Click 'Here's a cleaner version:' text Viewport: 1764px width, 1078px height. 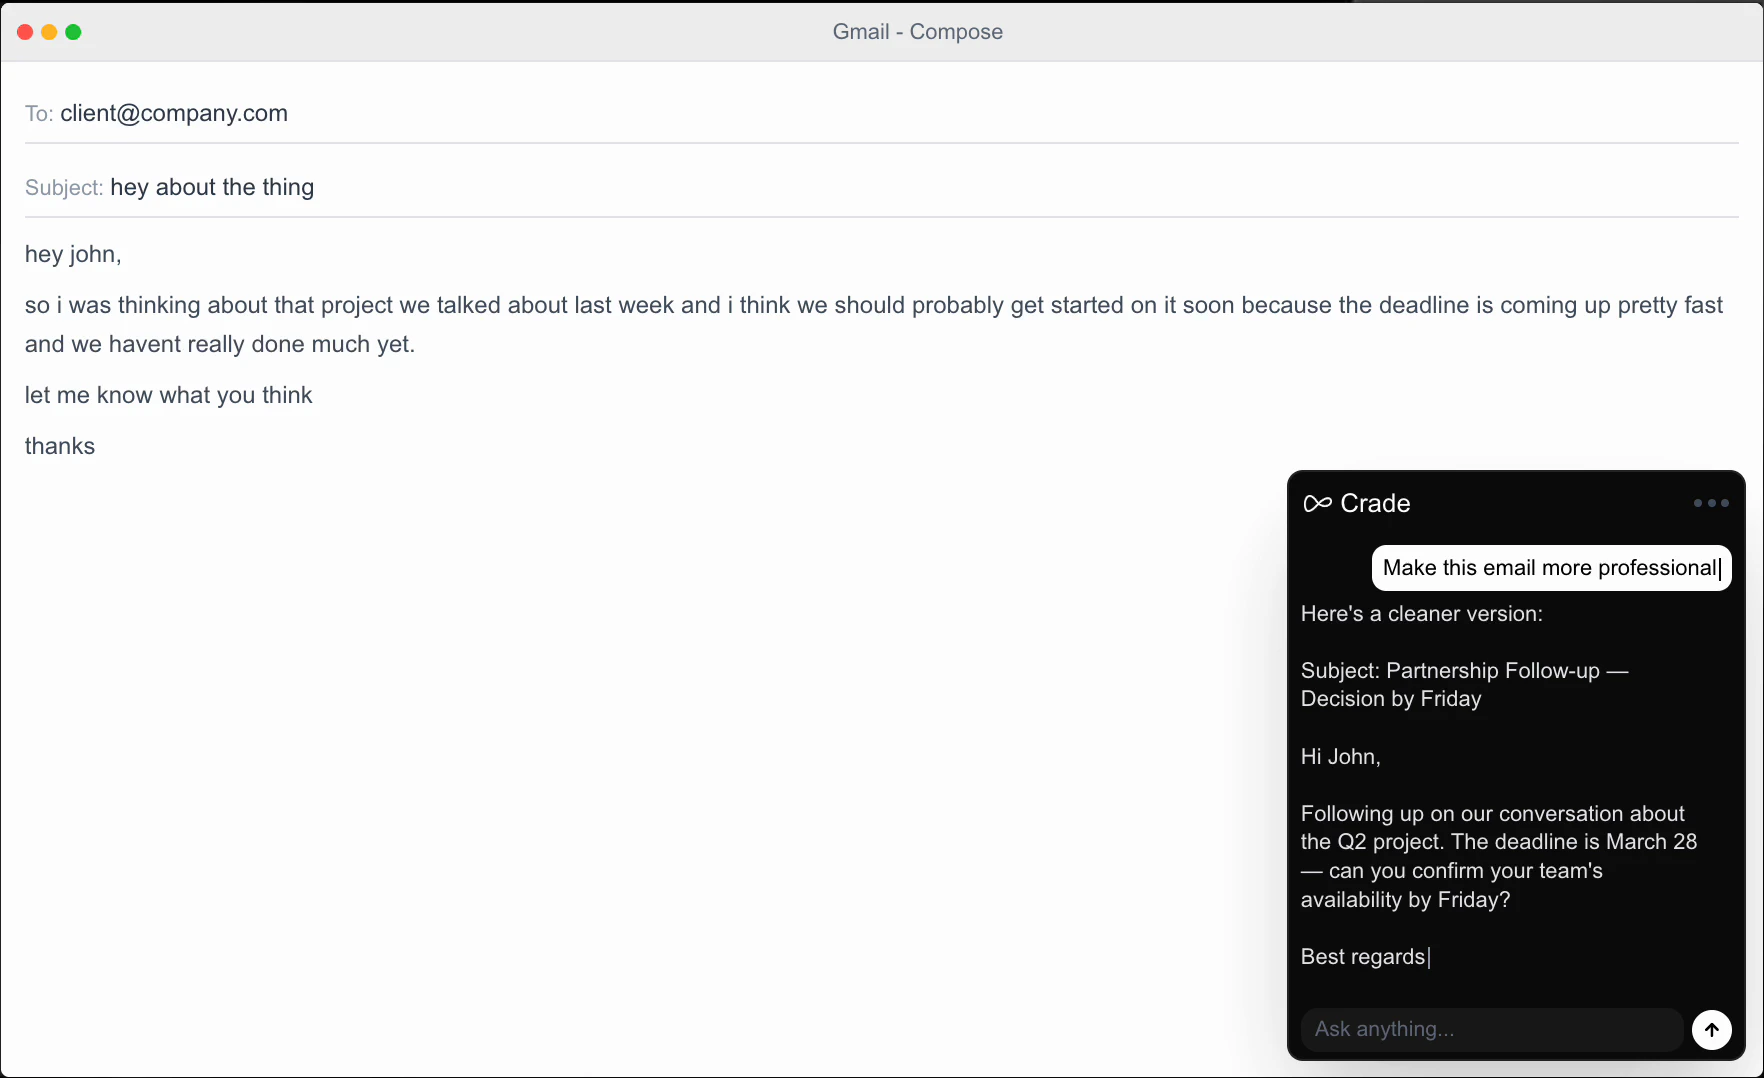1421,614
